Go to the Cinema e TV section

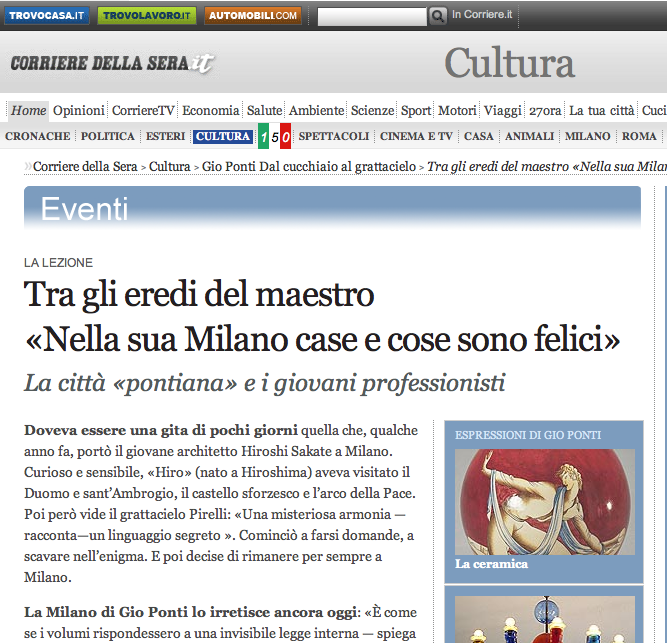(416, 136)
